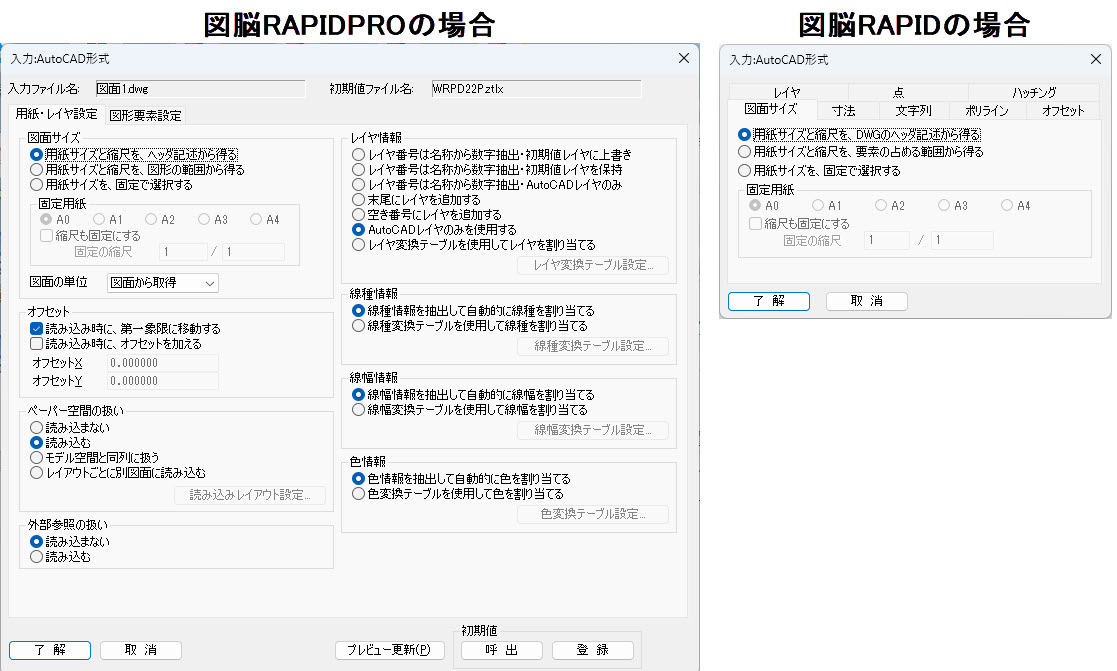
Task: Click 取消 button in RAPID dialog
Action: [x=866, y=301]
